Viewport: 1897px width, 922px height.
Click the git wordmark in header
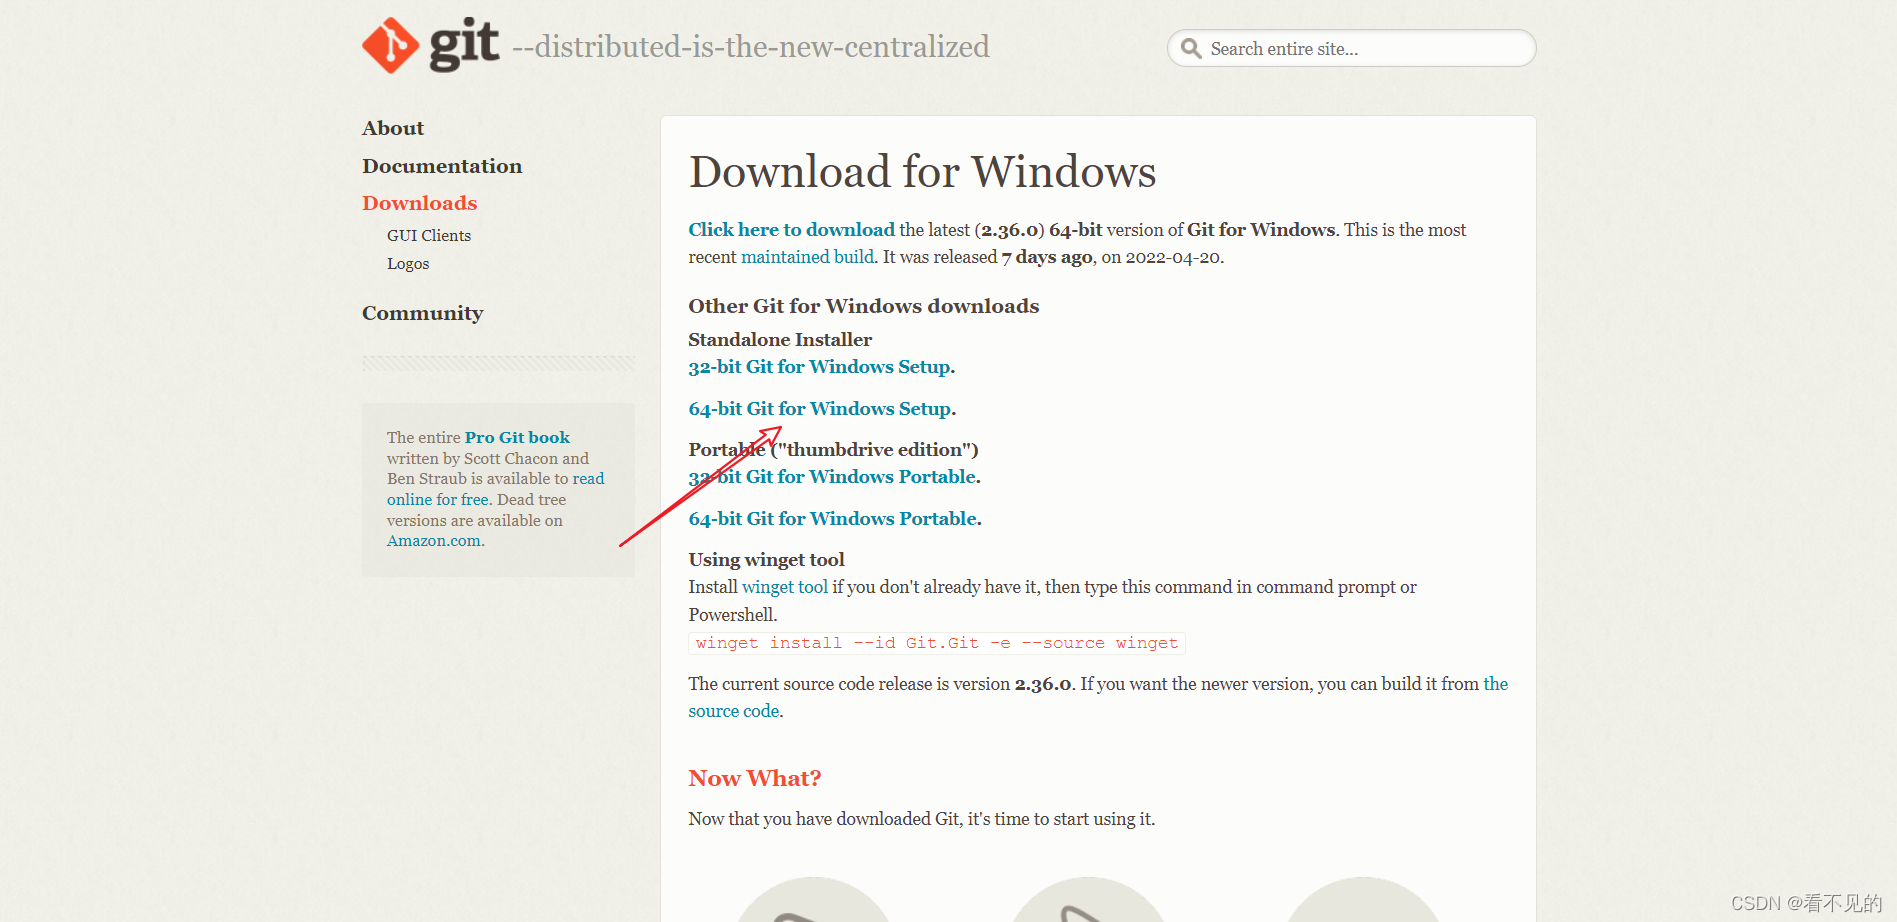(464, 45)
